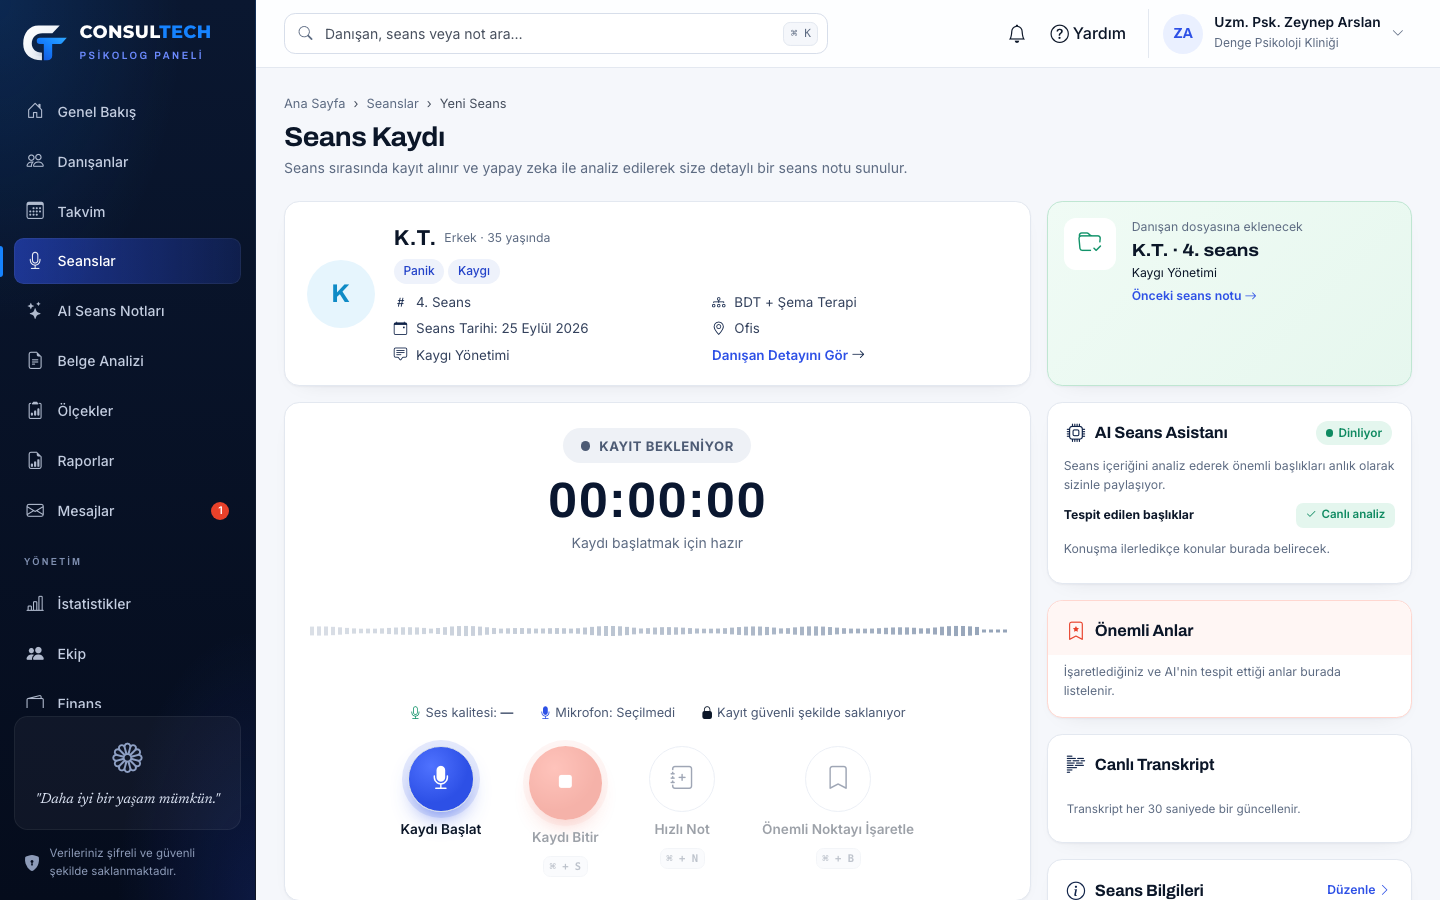Stop recording with the Kaydı Bitir button
The width and height of the screenshot is (1440, 900).
pos(565,782)
